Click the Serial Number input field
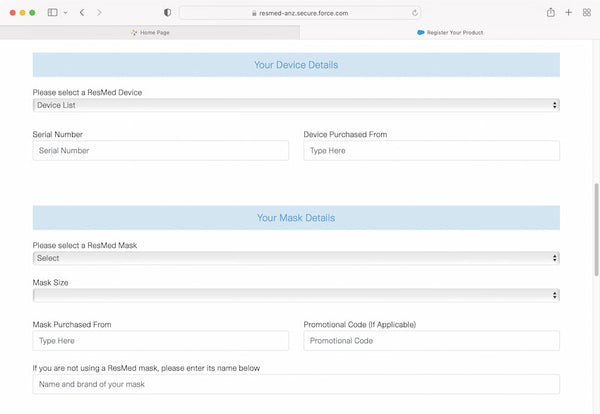 (x=161, y=150)
